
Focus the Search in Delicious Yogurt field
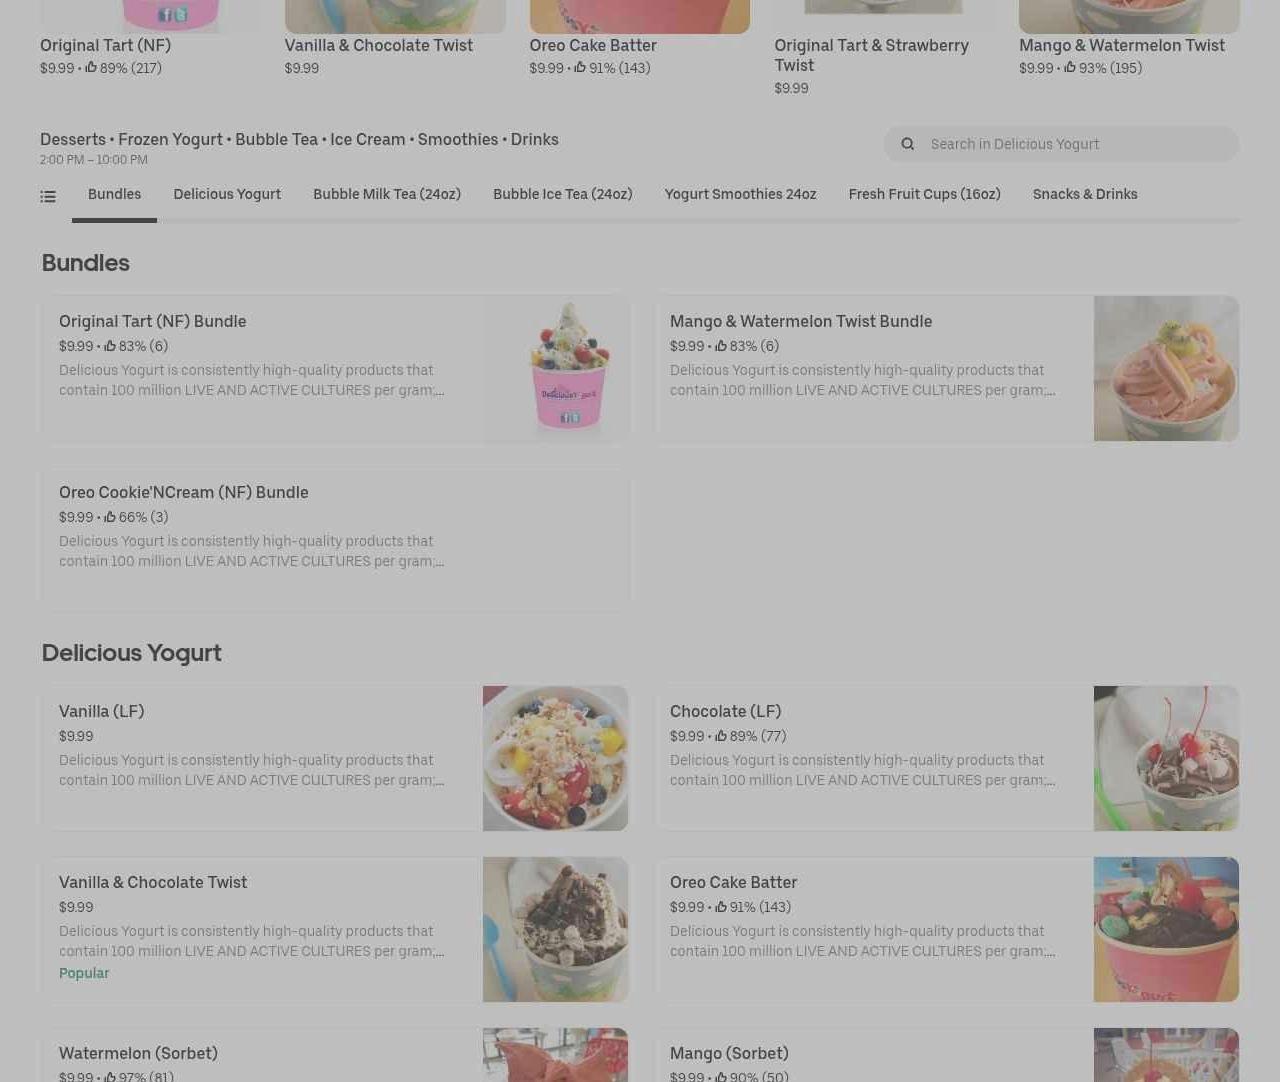tap(1061, 144)
